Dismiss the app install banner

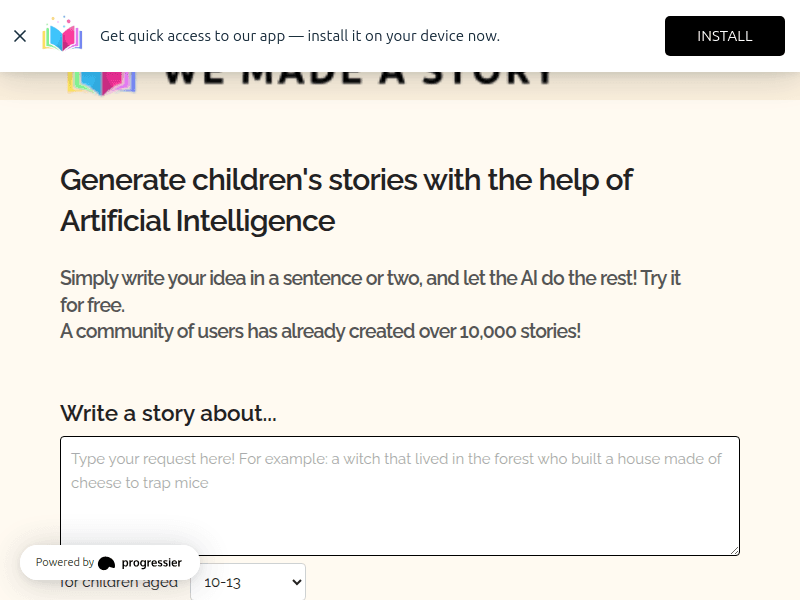click(20, 36)
